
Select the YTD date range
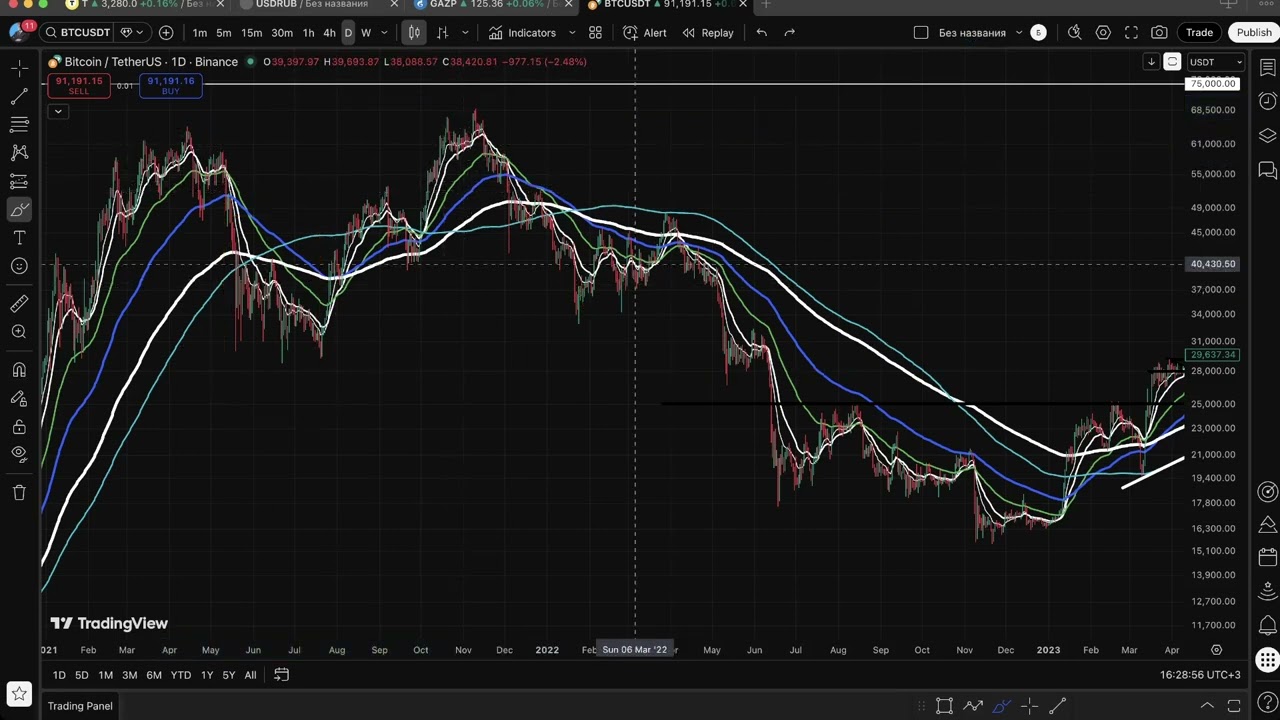point(181,675)
